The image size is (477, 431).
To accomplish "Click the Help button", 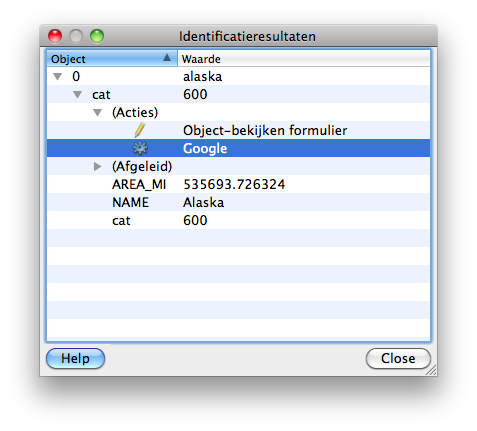I will pyautogui.click(x=75, y=359).
